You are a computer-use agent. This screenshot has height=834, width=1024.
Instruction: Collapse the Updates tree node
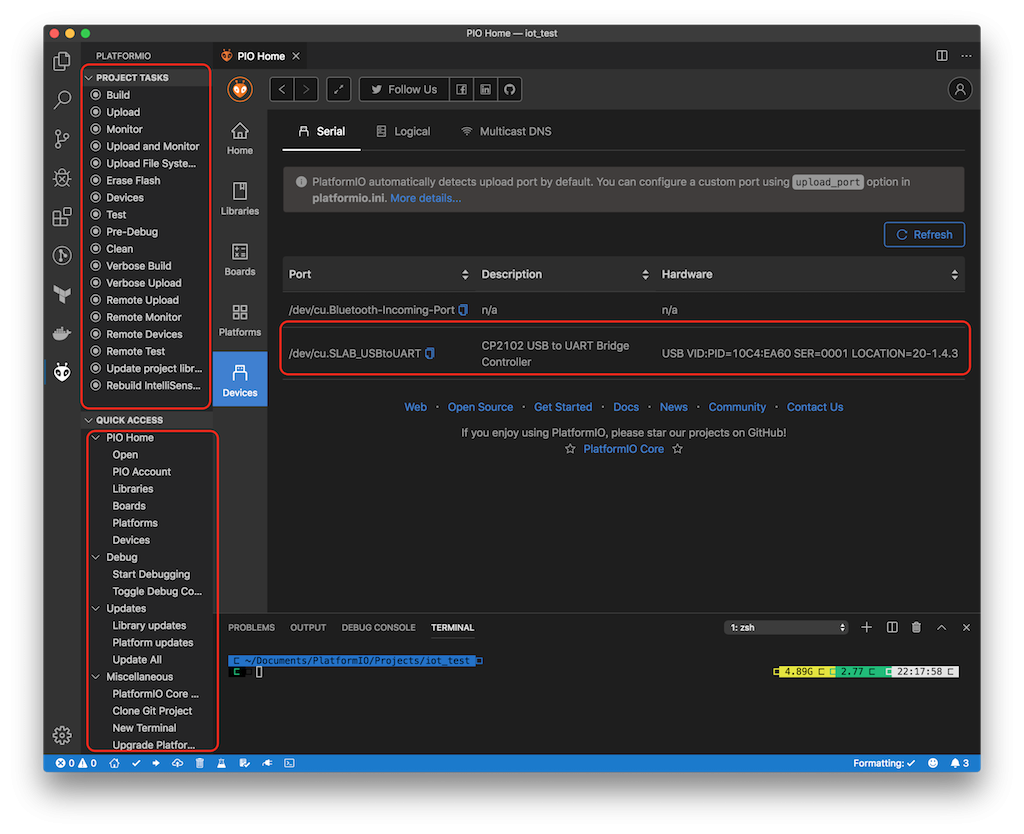(96, 609)
